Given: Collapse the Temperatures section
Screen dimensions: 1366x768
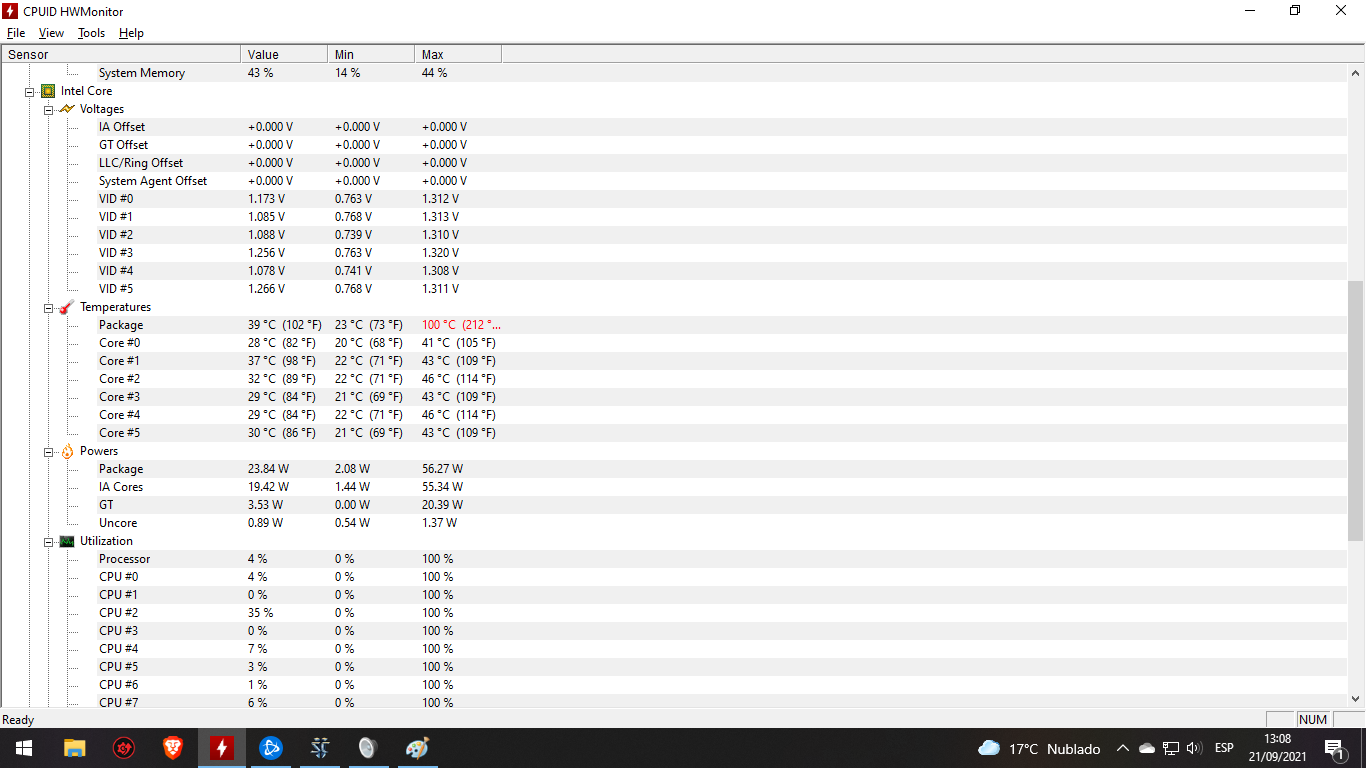Looking at the screenshot, I should 48,307.
